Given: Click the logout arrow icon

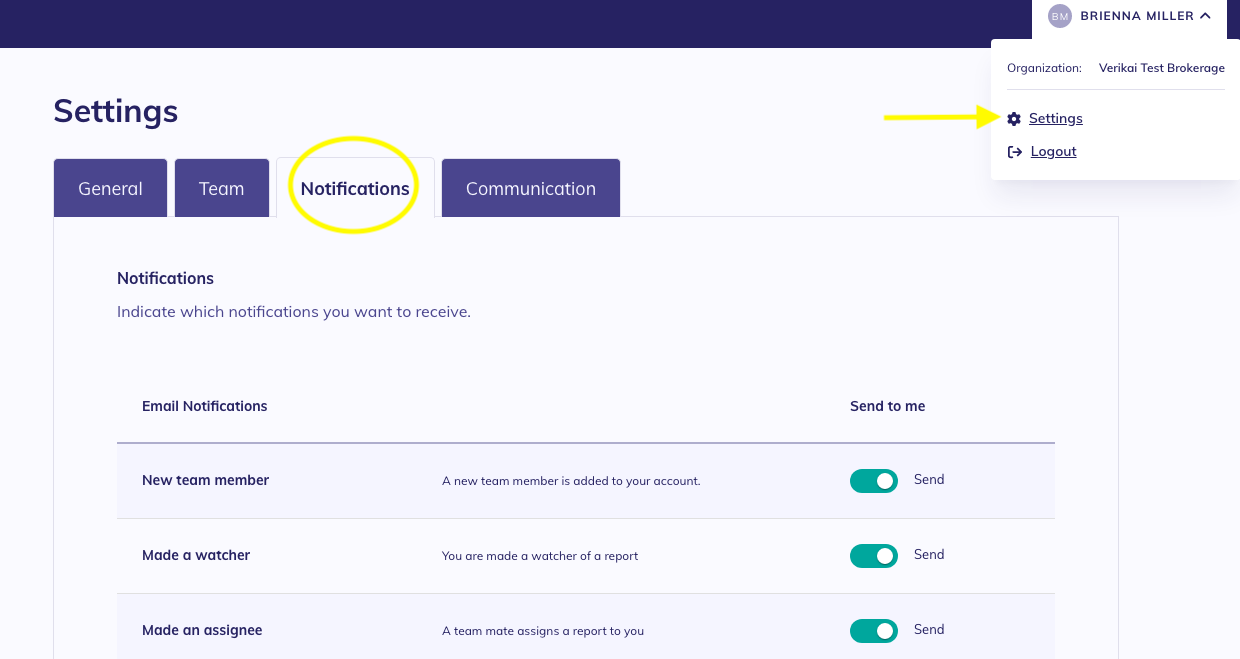Looking at the screenshot, I should point(1014,152).
